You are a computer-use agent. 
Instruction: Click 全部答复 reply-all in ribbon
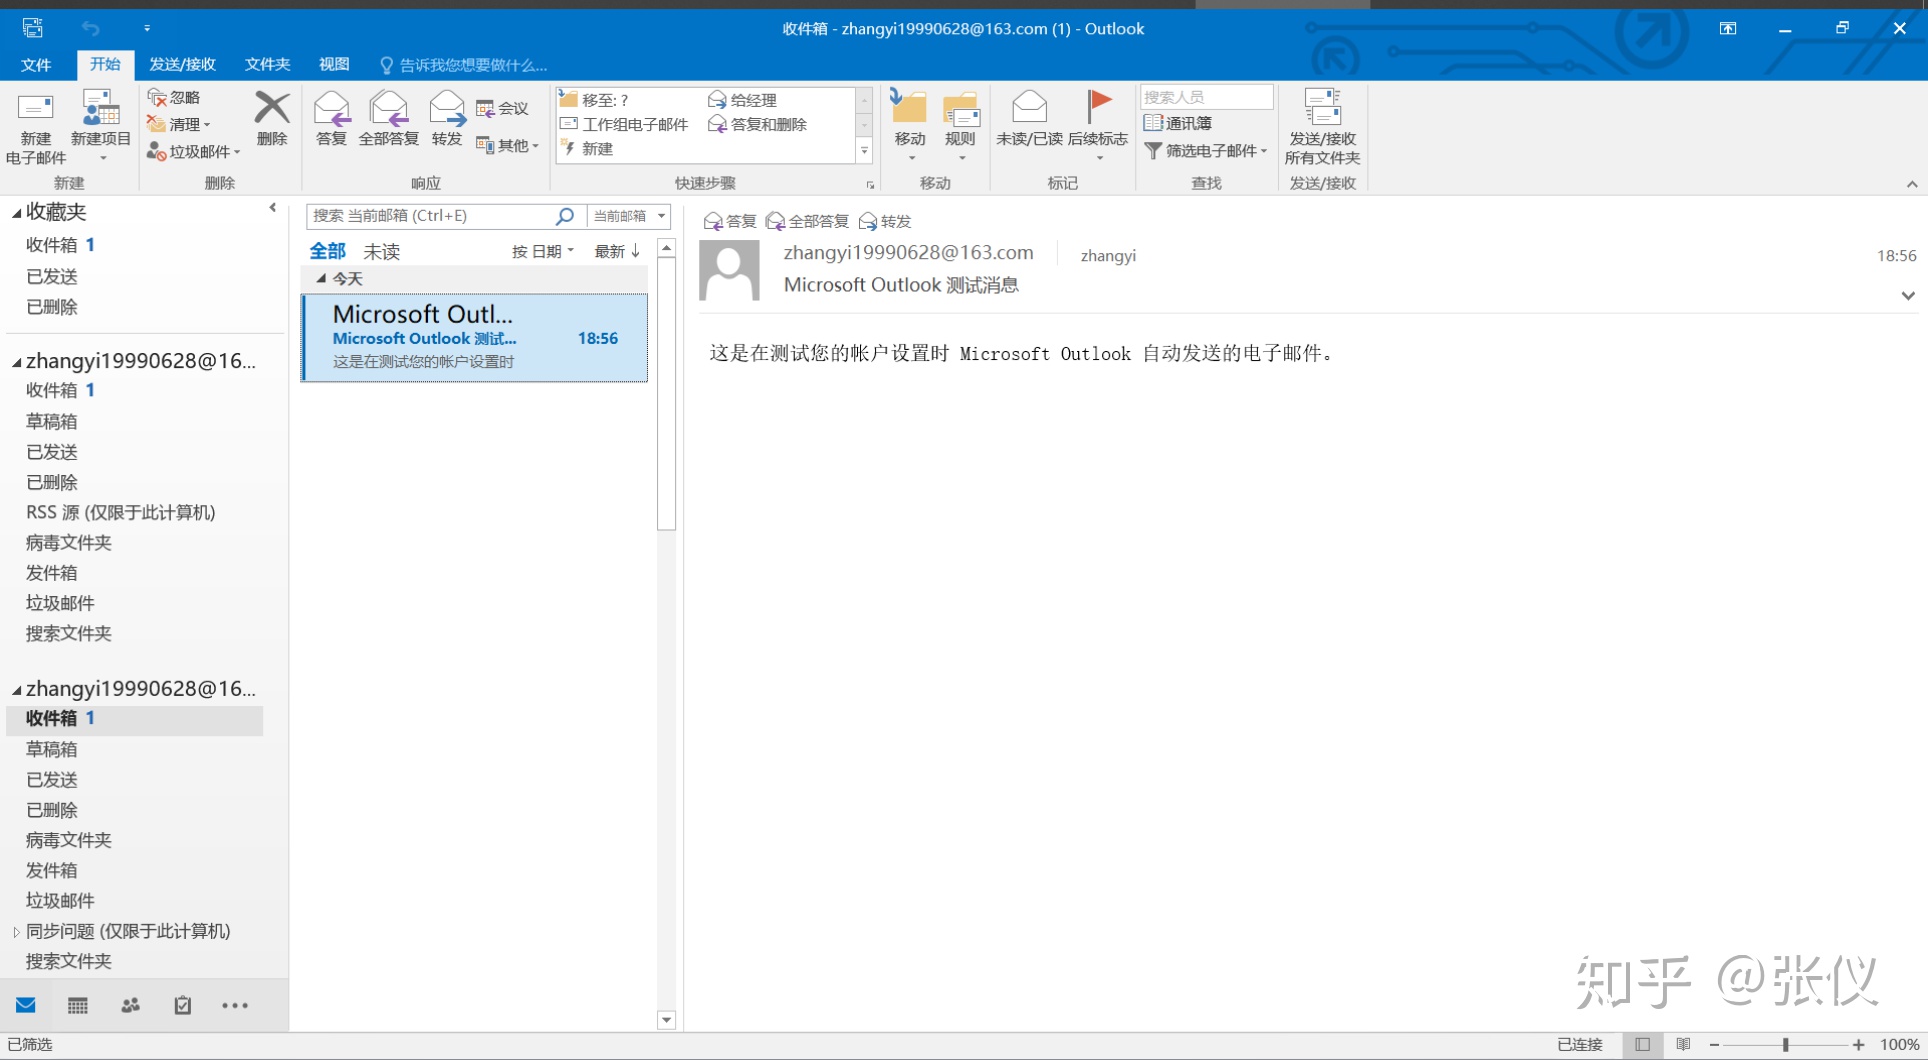pos(388,119)
